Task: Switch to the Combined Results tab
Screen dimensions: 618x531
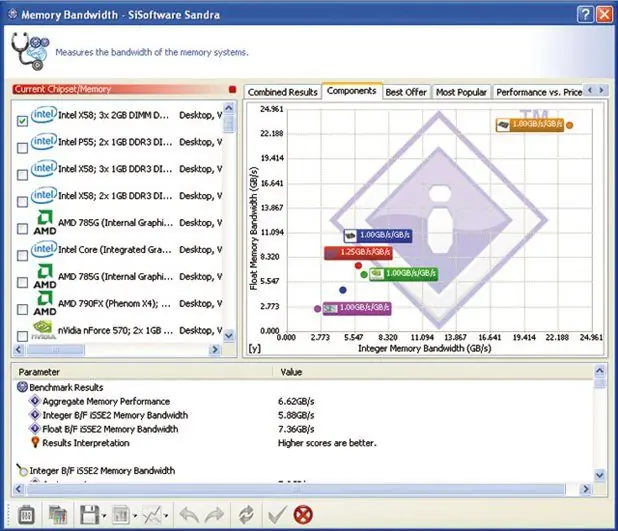Action: tap(283, 92)
